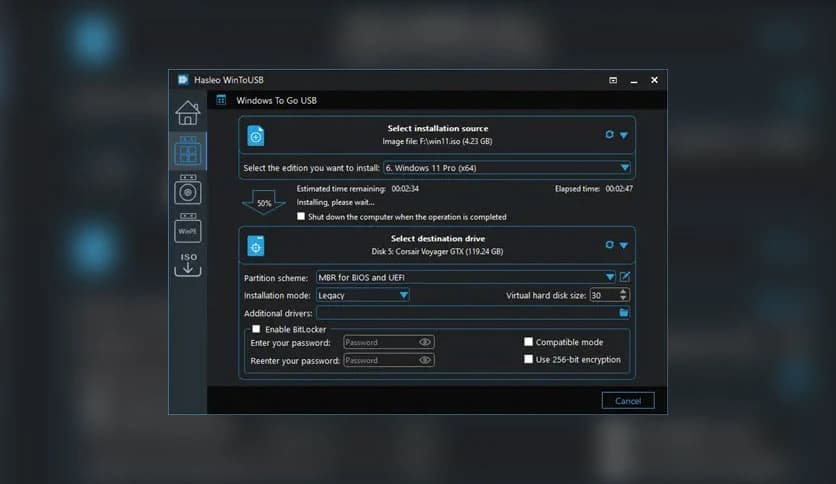Image resolution: width=836 pixels, height=484 pixels.
Task: Enable shut down computer when operation completes
Action: coord(301,216)
